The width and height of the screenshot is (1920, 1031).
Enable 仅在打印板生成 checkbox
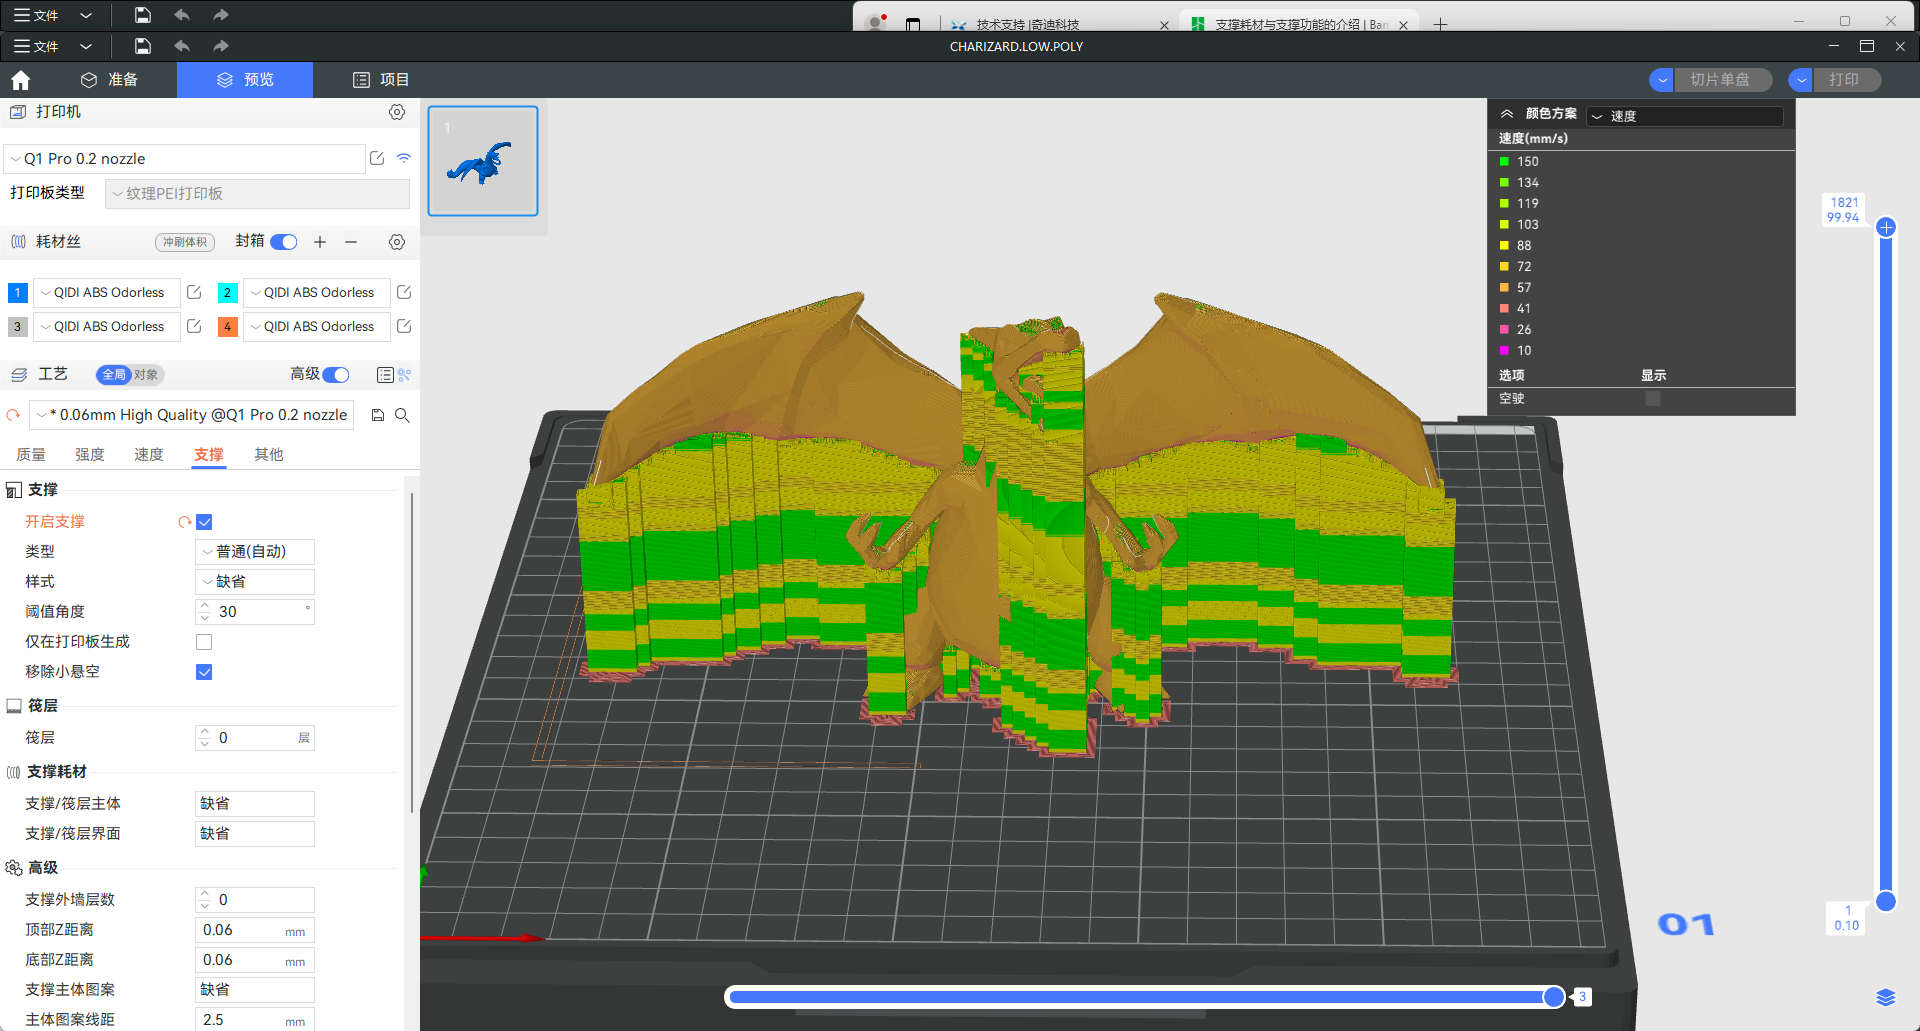tap(204, 642)
